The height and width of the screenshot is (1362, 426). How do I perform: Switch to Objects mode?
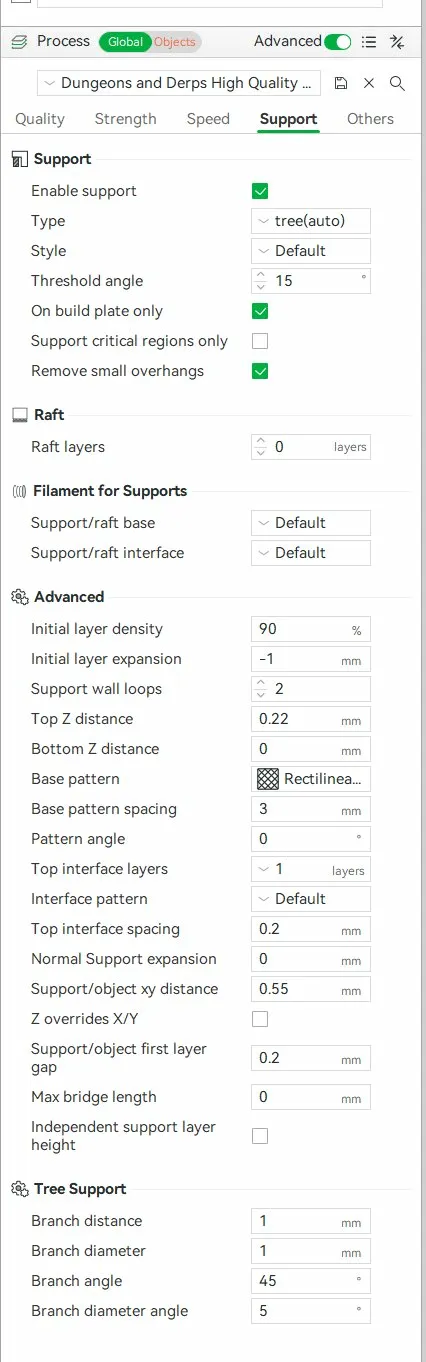[x=175, y=42]
